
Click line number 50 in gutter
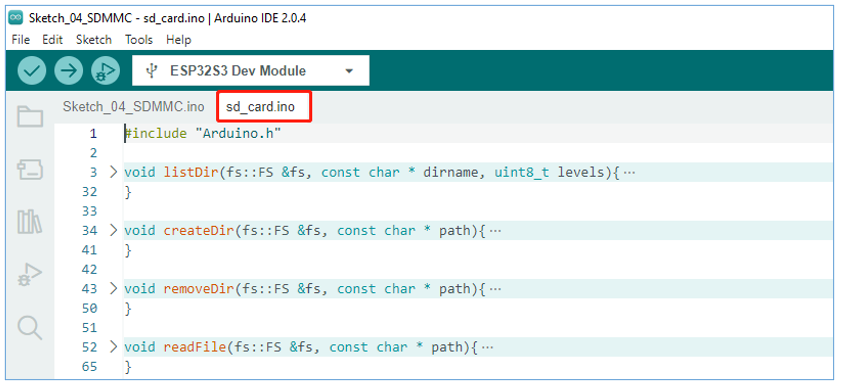[x=90, y=308]
